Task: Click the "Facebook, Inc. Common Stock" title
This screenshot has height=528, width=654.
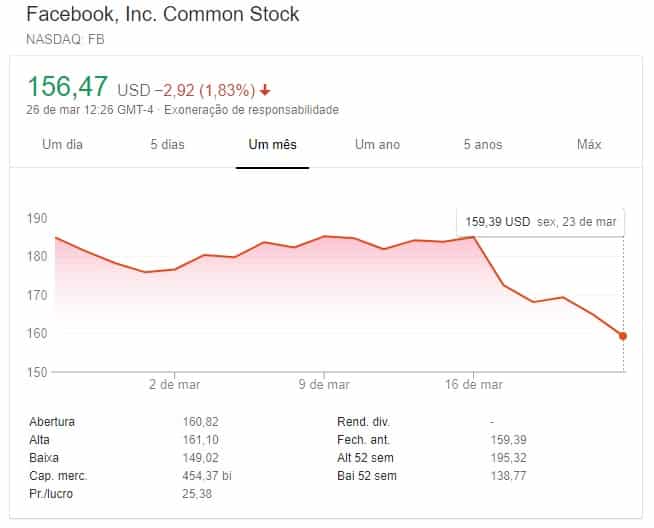Action: (x=162, y=16)
